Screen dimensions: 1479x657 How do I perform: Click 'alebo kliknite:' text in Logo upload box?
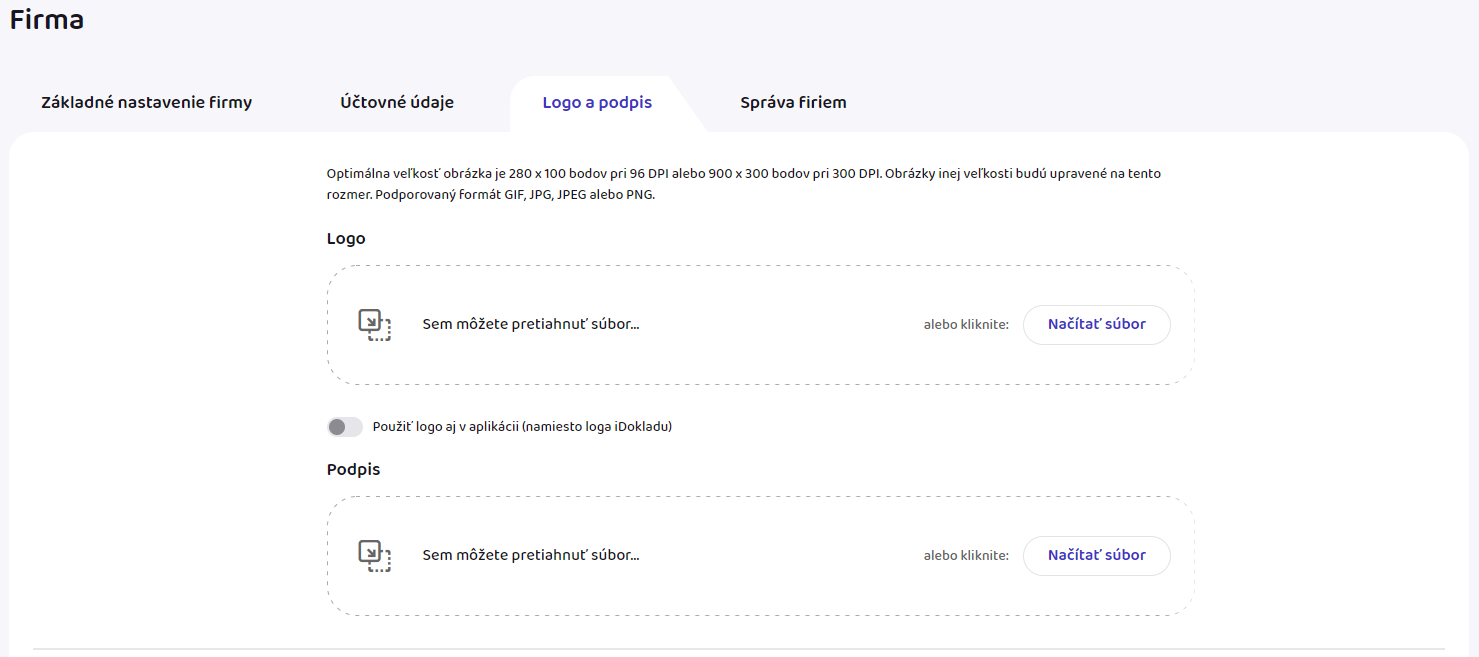[x=966, y=325]
